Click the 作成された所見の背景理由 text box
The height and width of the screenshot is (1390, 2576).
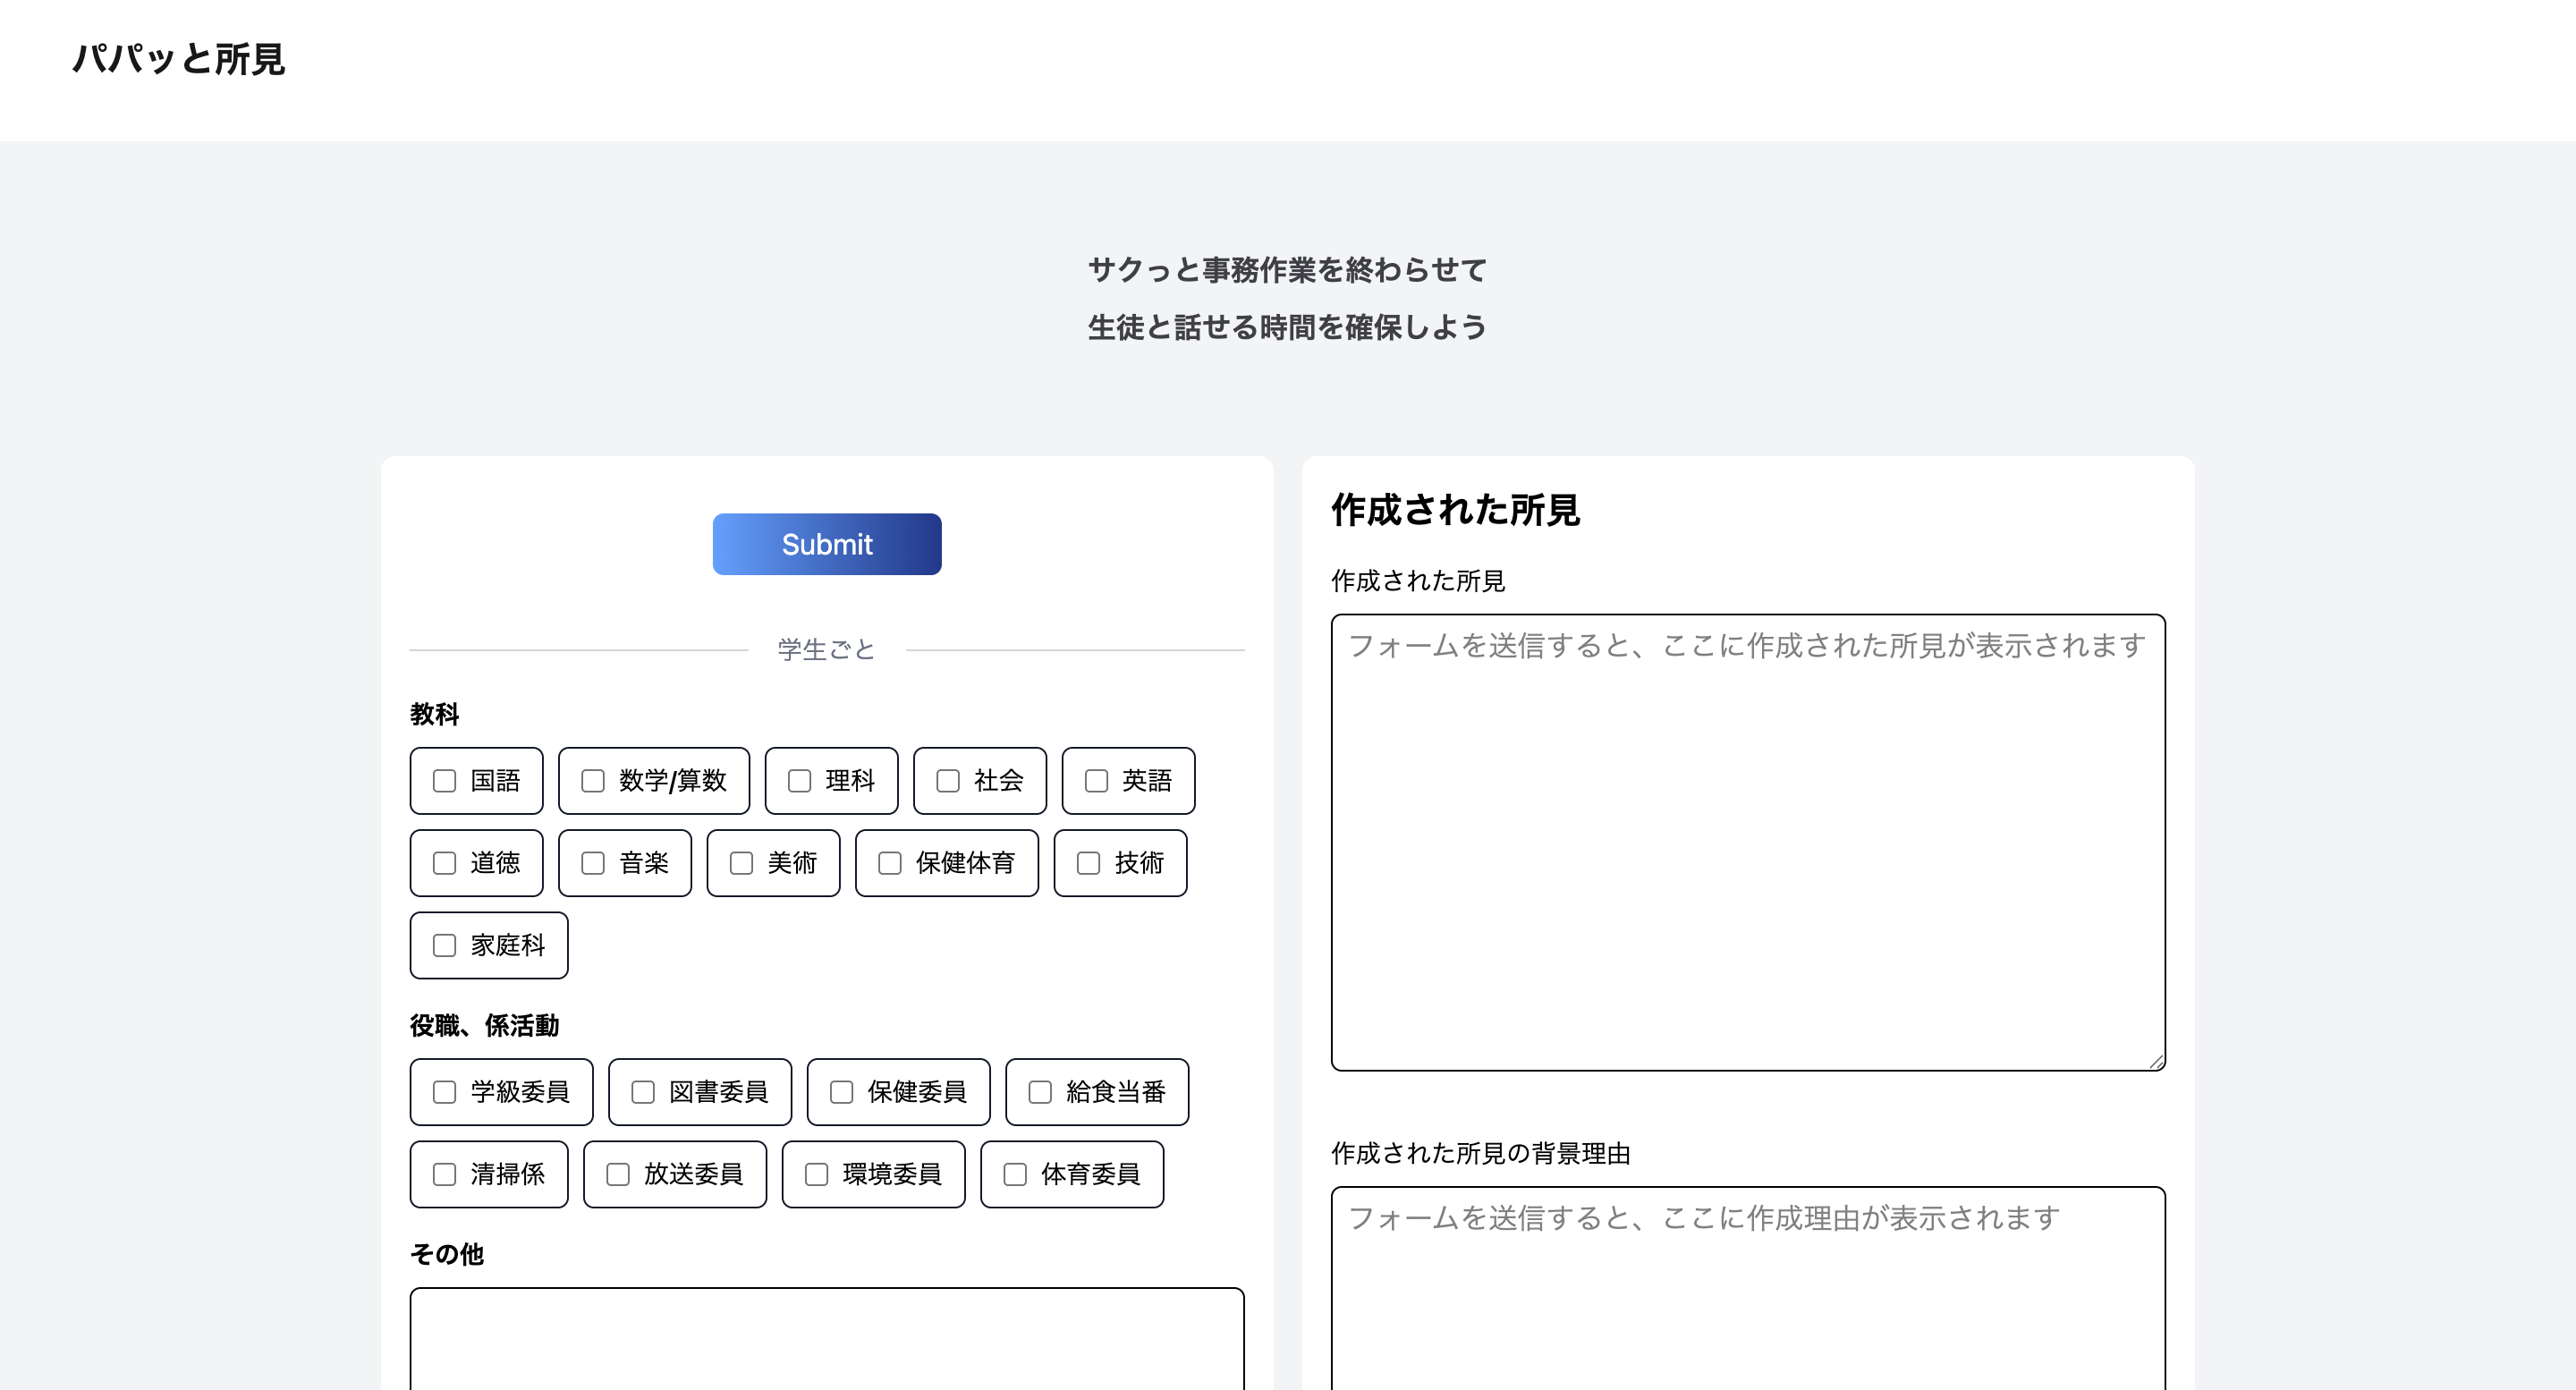click(1747, 1290)
